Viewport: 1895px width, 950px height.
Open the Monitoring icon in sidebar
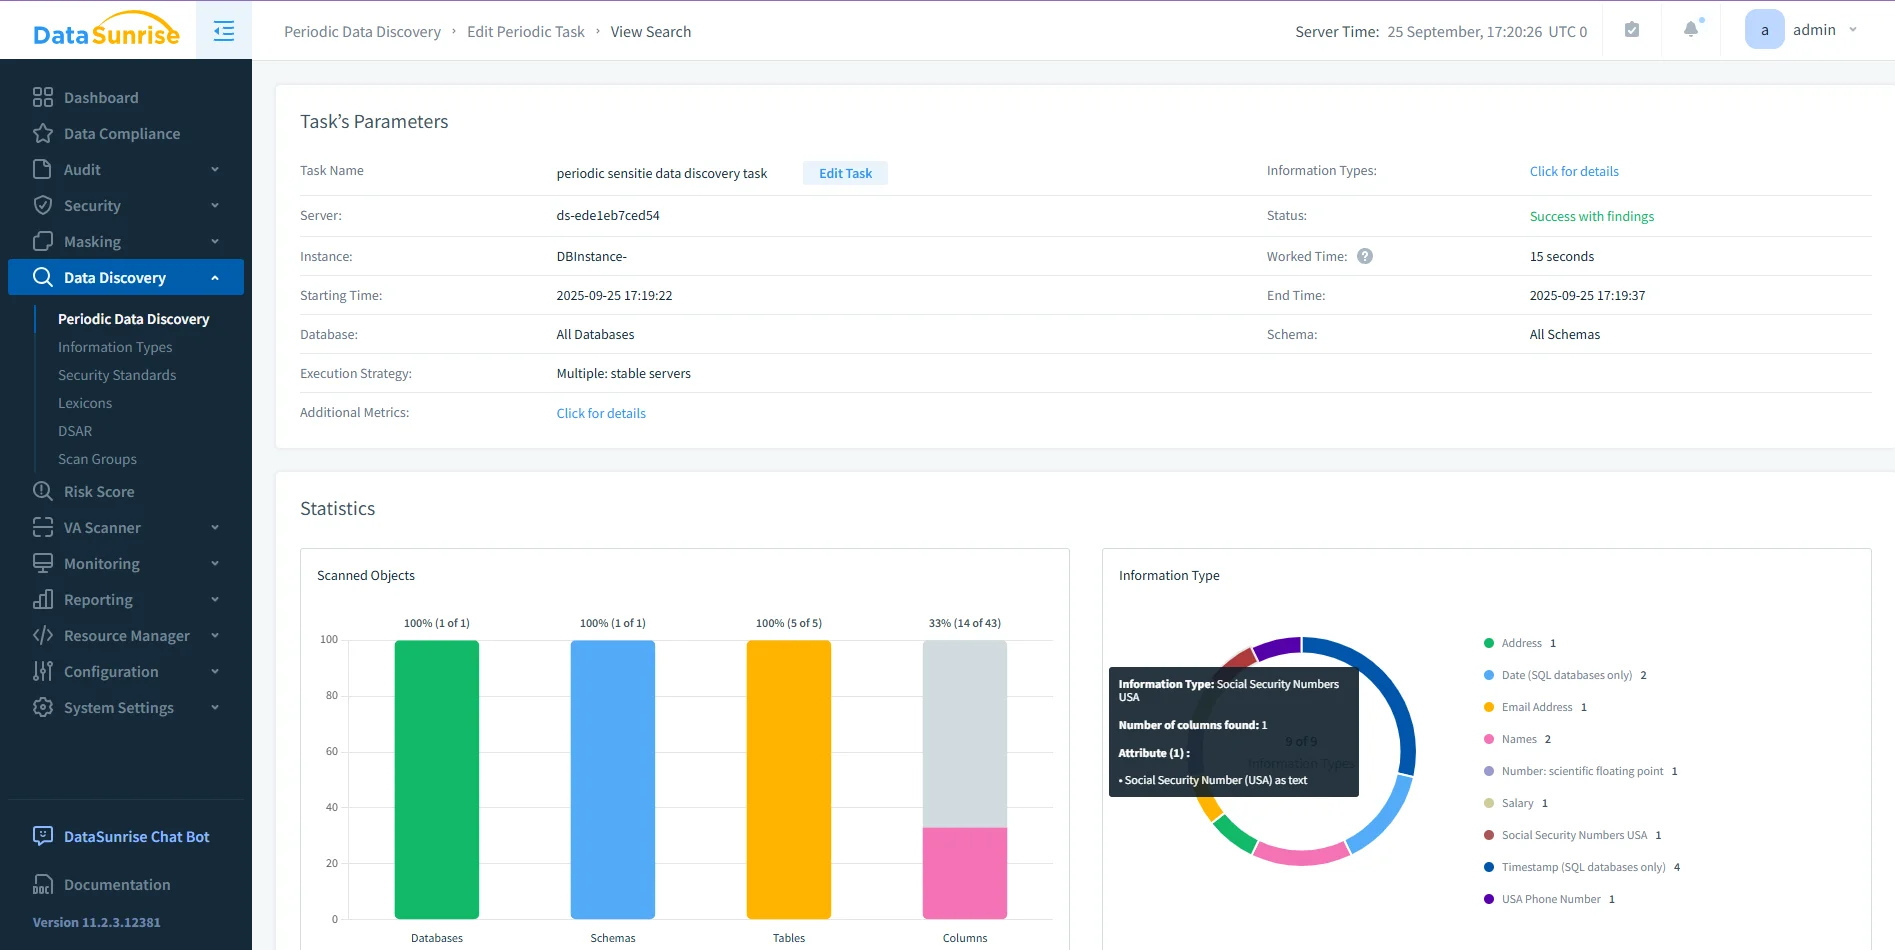click(43, 563)
